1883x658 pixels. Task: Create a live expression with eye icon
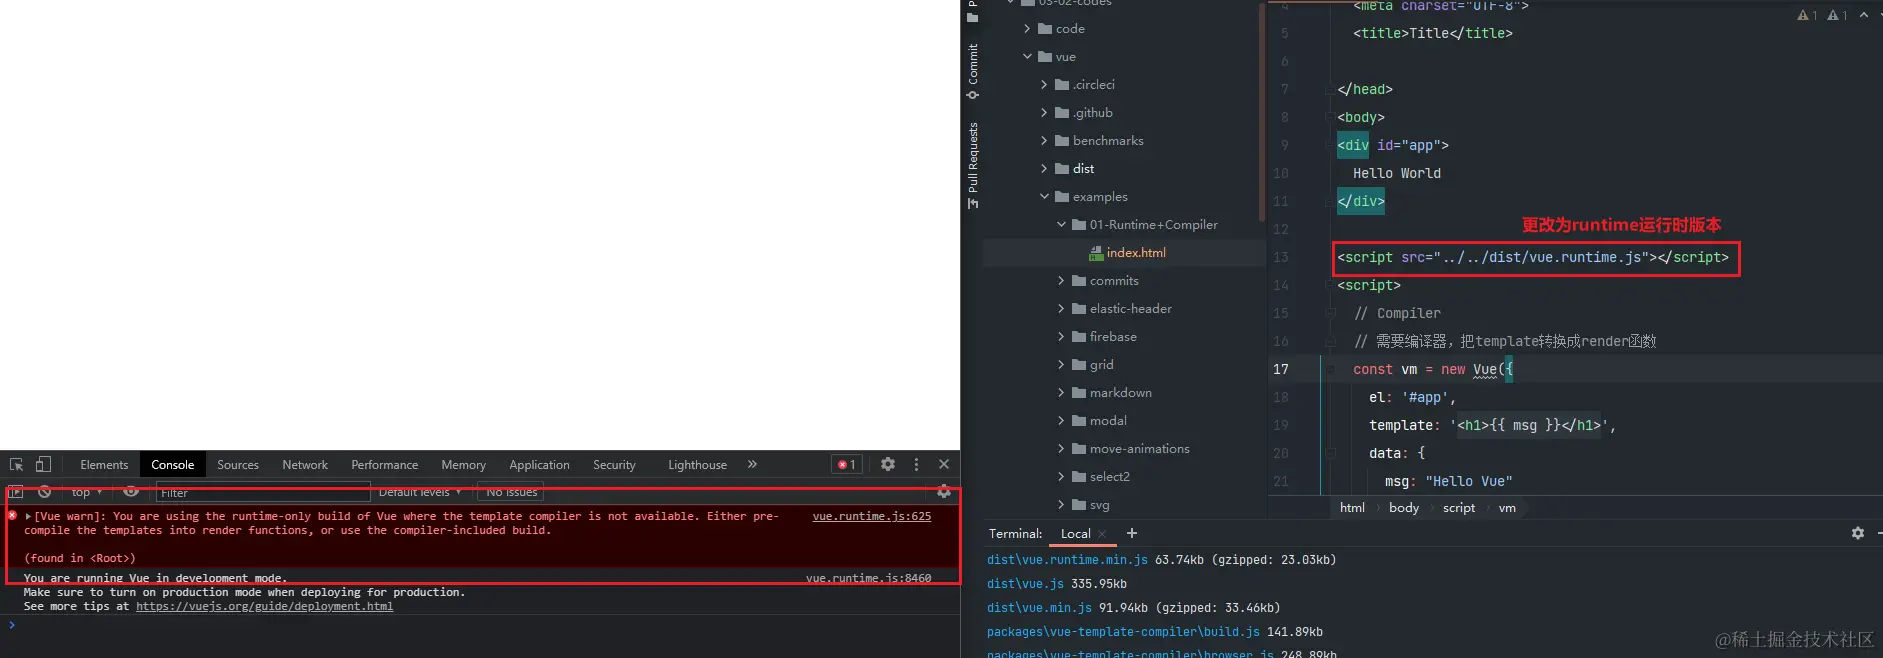coord(131,492)
